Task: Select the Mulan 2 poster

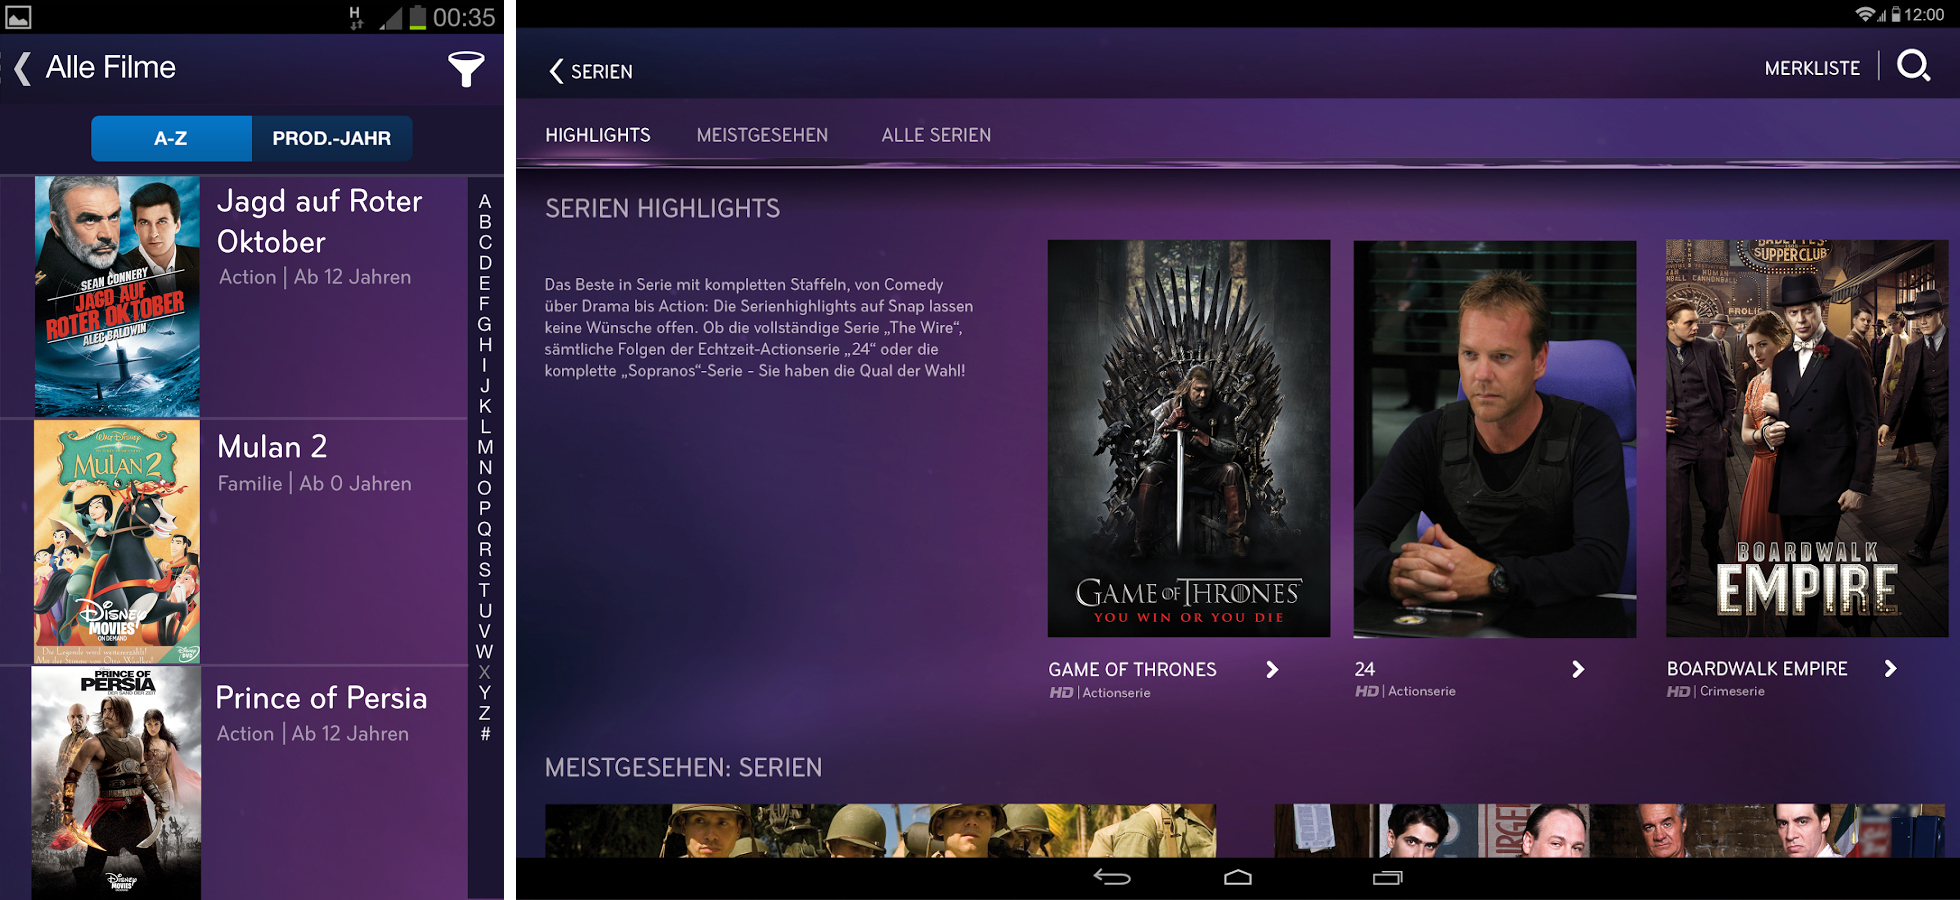Action: [x=117, y=542]
